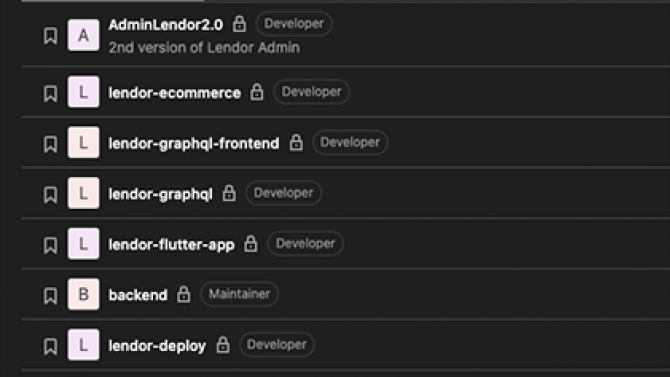Bookmark the backend project
The height and width of the screenshot is (377, 670).
(50, 295)
